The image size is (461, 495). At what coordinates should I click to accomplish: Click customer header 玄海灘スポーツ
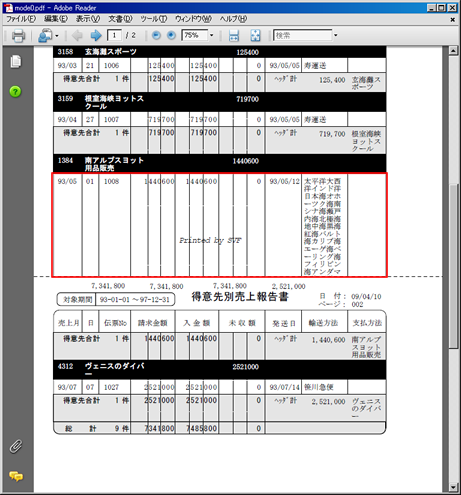tap(111, 52)
